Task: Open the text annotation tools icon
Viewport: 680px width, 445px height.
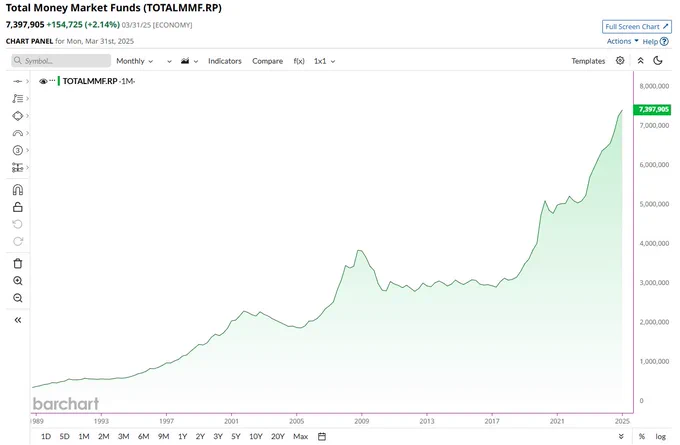Action: coord(17,98)
